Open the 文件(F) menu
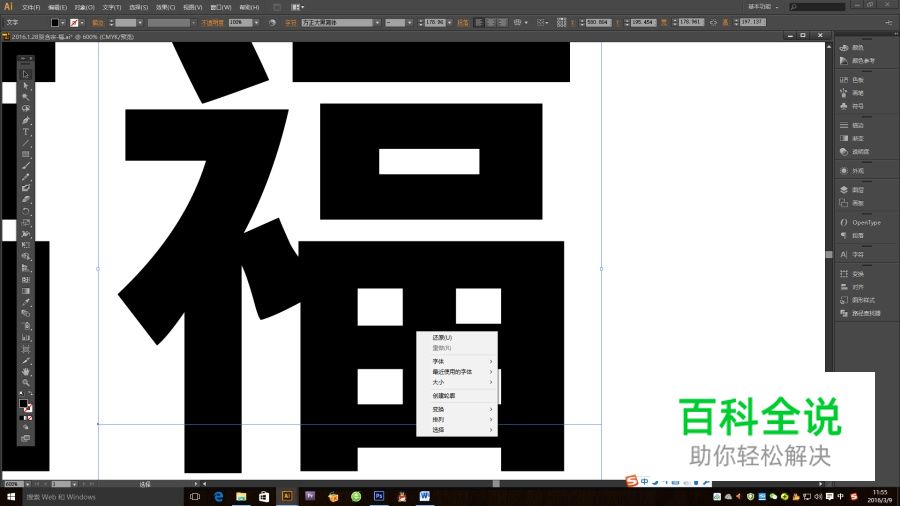900x506 pixels. (x=31, y=7)
